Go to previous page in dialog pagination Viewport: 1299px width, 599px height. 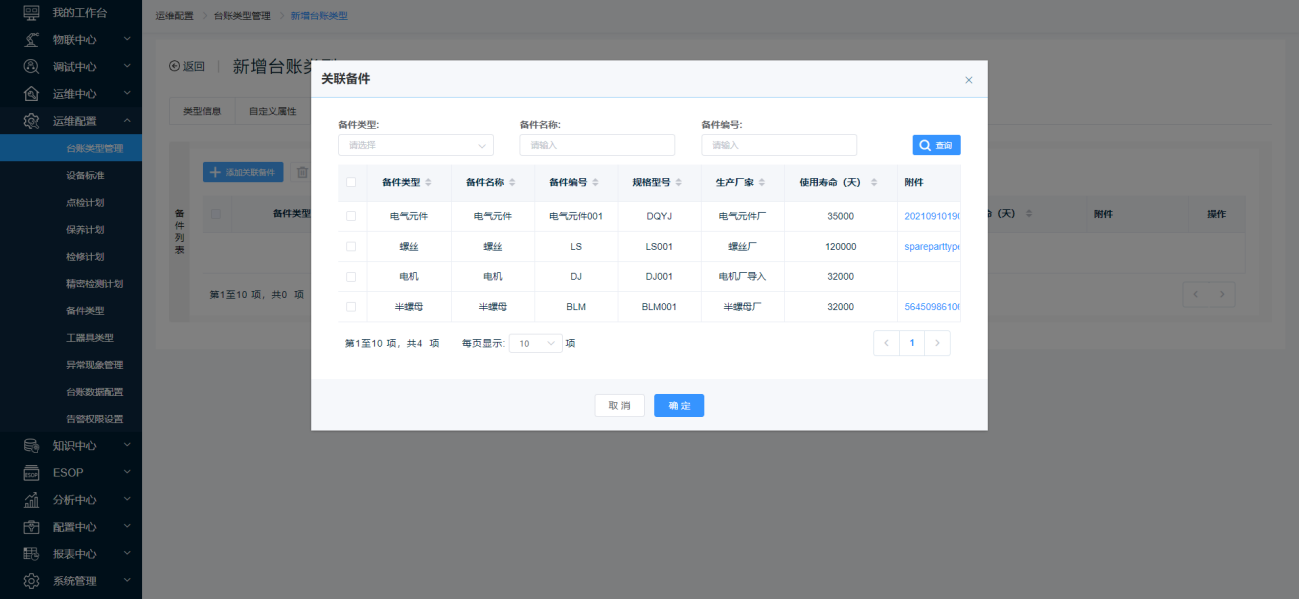pyautogui.click(x=886, y=343)
